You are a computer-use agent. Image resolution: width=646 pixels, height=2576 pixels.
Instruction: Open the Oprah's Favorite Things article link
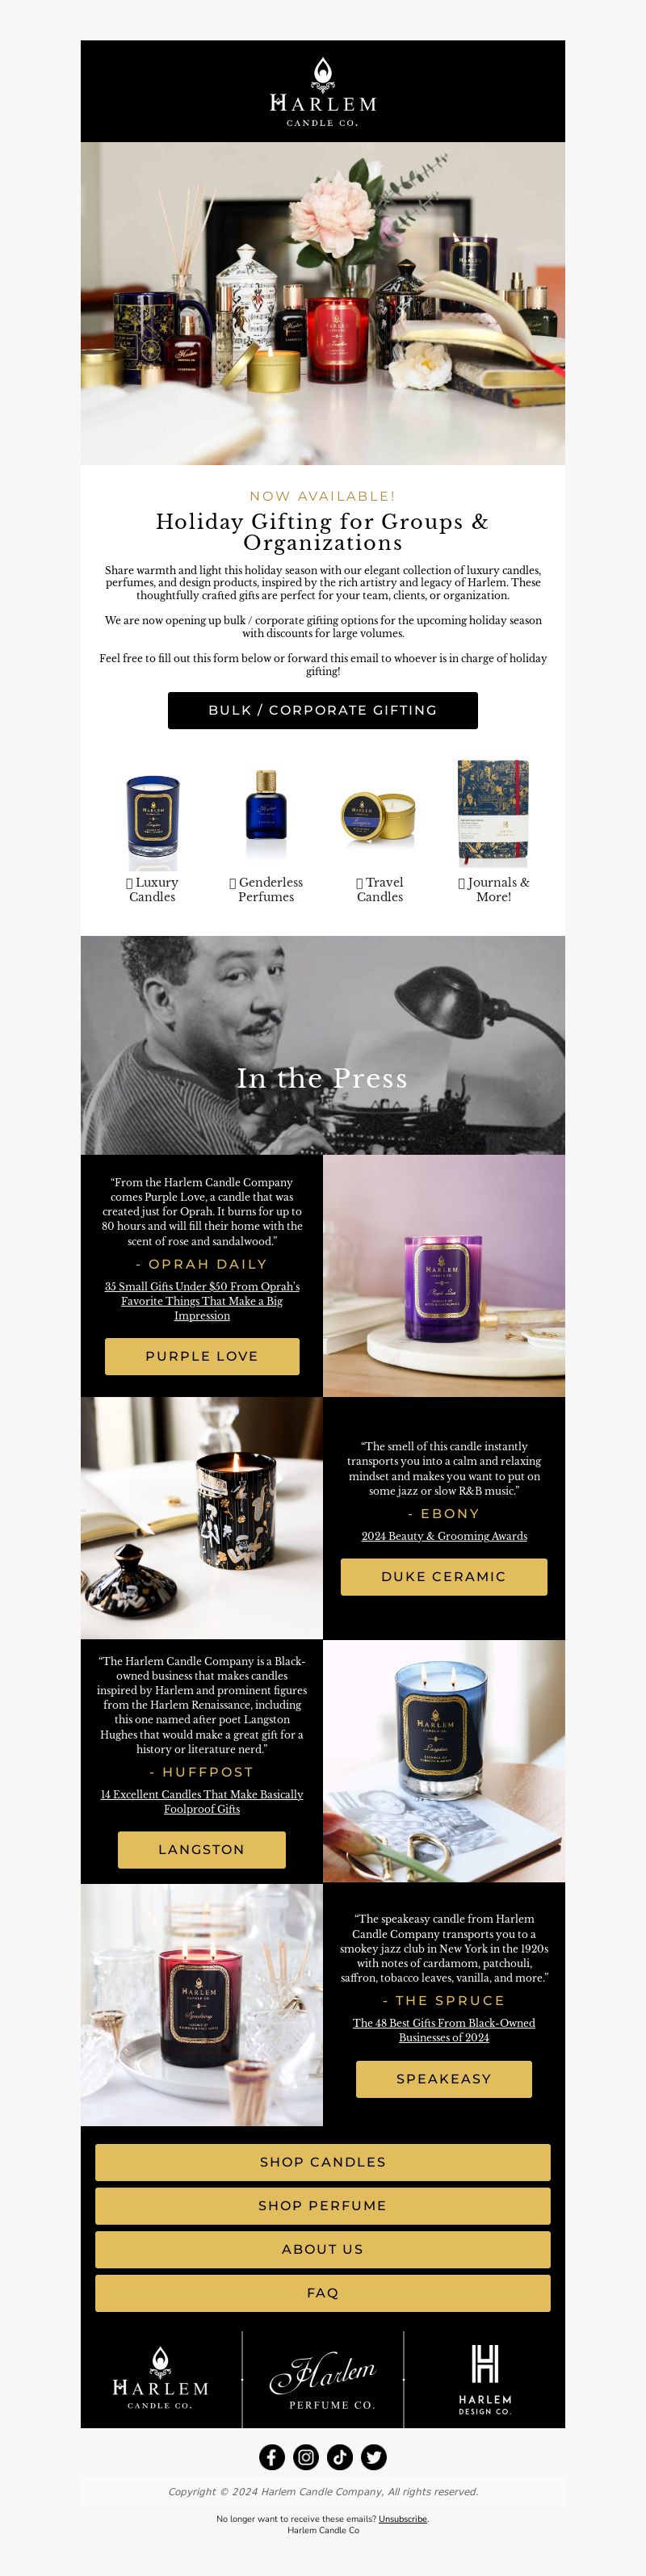202,1301
